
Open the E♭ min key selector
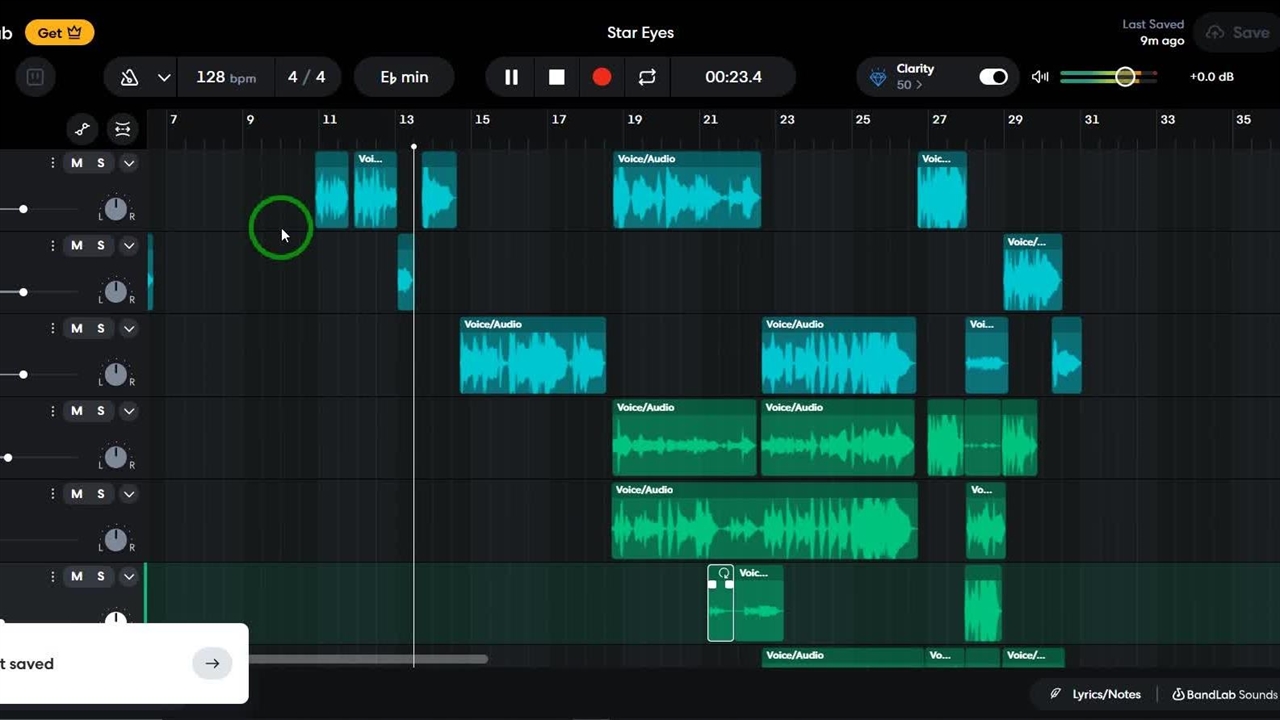click(404, 77)
